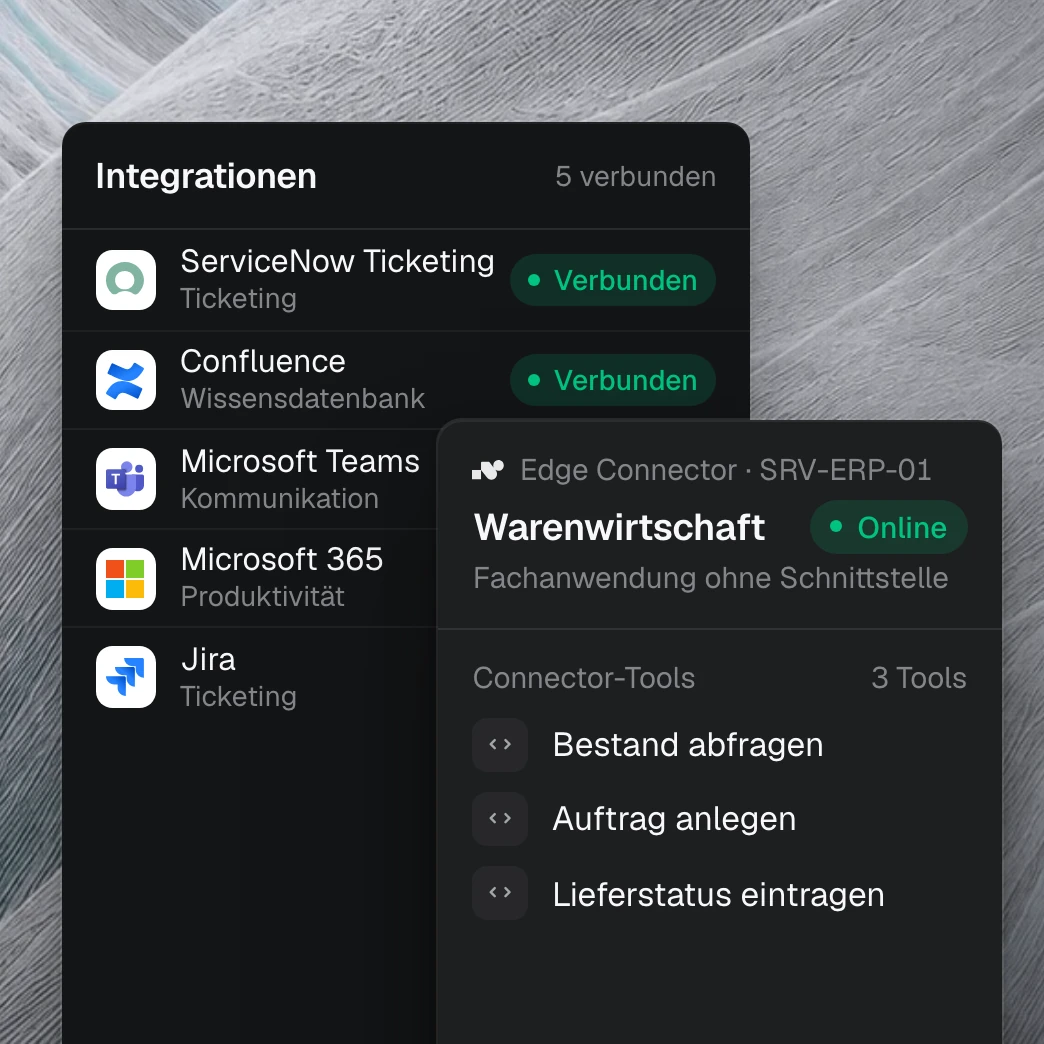Image resolution: width=1044 pixels, height=1044 pixels.
Task: Click the ServiceNow Ticketing app icon
Action: 126,280
